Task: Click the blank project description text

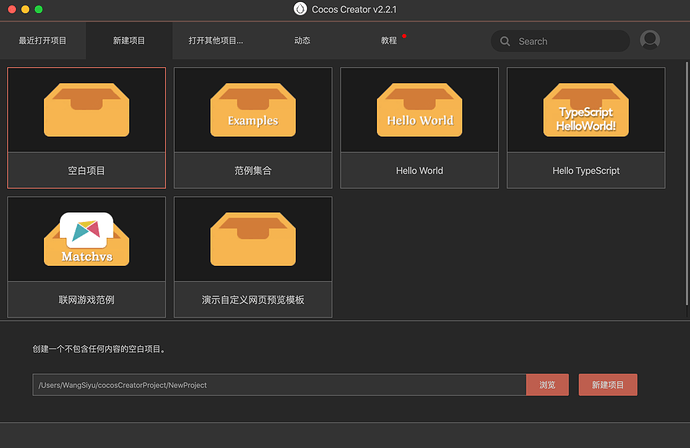Action: [99, 349]
